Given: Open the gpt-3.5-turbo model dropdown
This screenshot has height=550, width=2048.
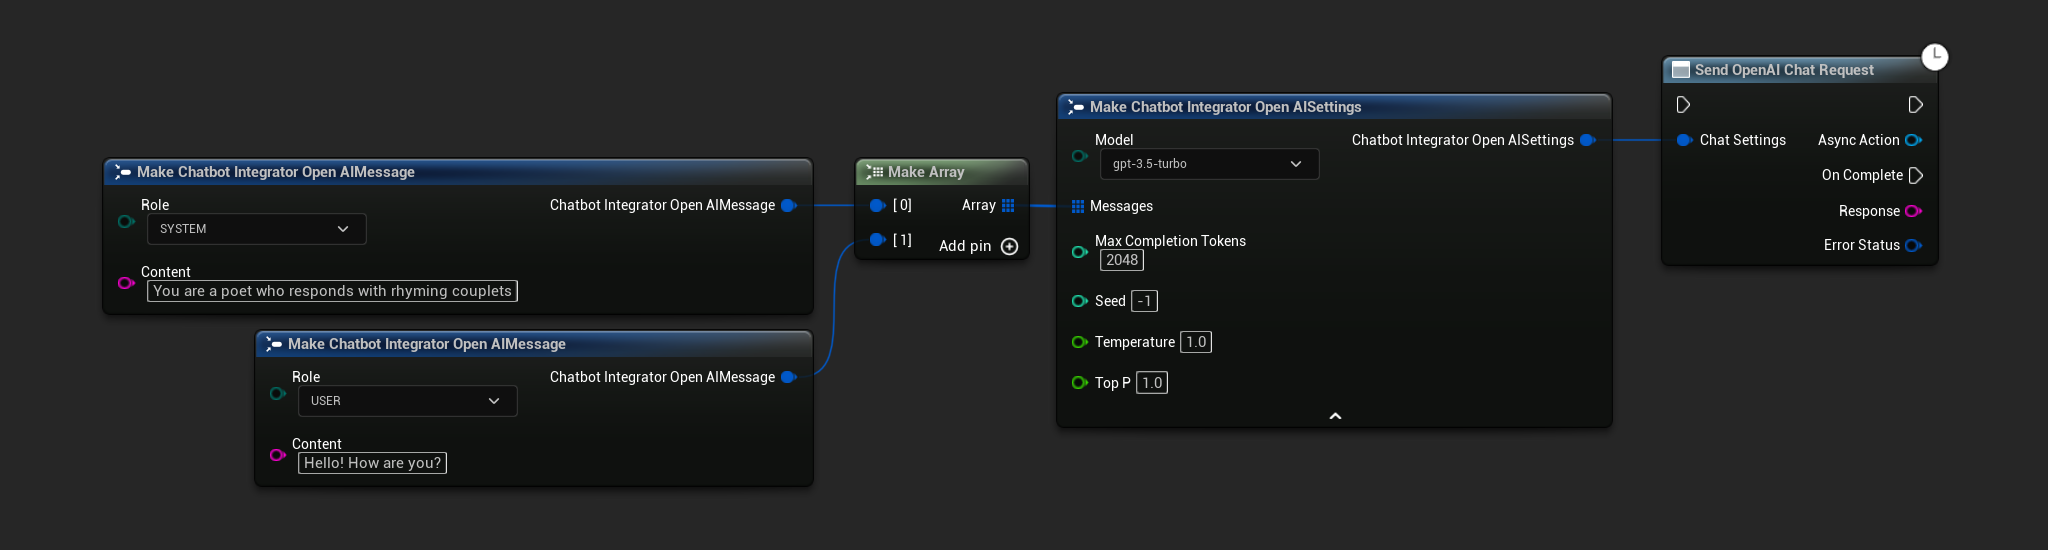Looking at the screenshot, I should point(1208,164).
